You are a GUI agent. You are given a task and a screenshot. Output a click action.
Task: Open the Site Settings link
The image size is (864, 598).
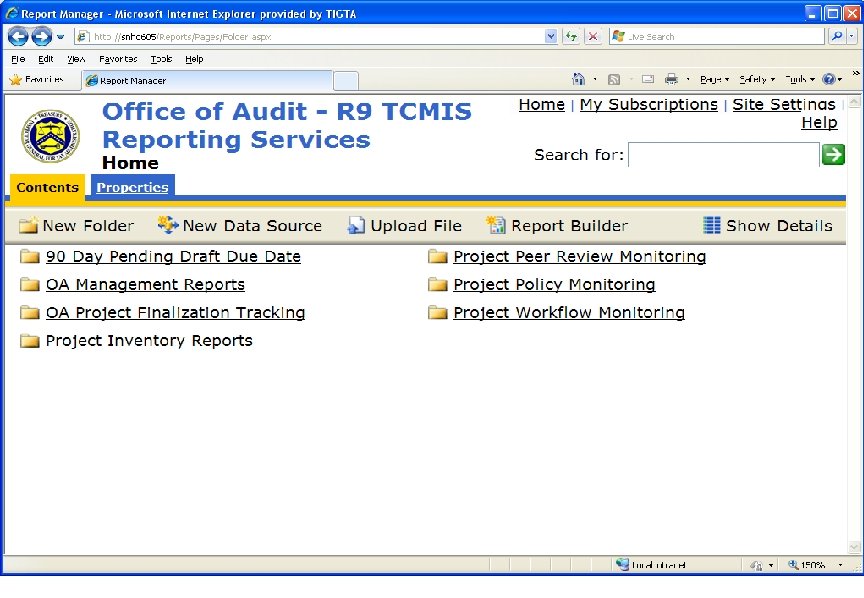pyautogui.click(x=784, y=105)
